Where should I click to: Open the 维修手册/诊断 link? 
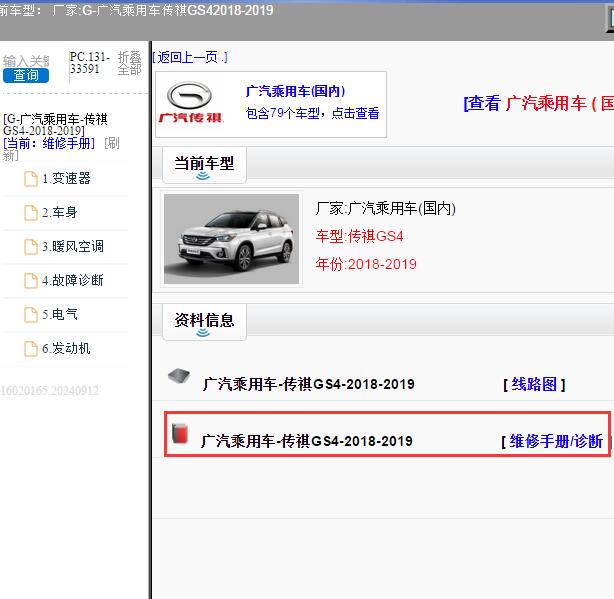click(x=556, y=441)
